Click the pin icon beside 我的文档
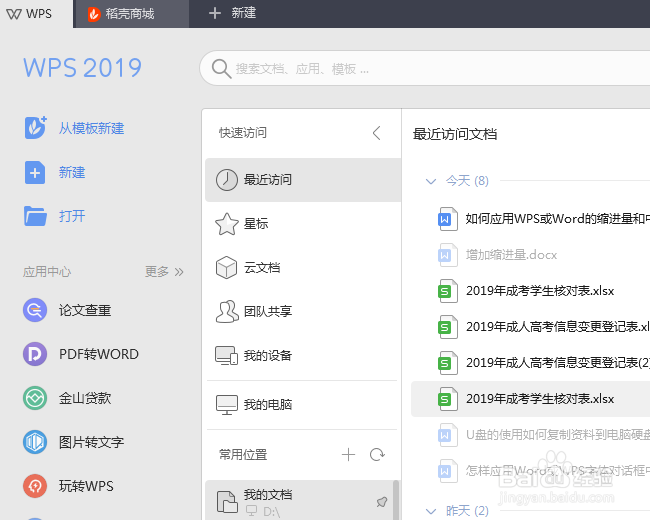 click(382, 502)
